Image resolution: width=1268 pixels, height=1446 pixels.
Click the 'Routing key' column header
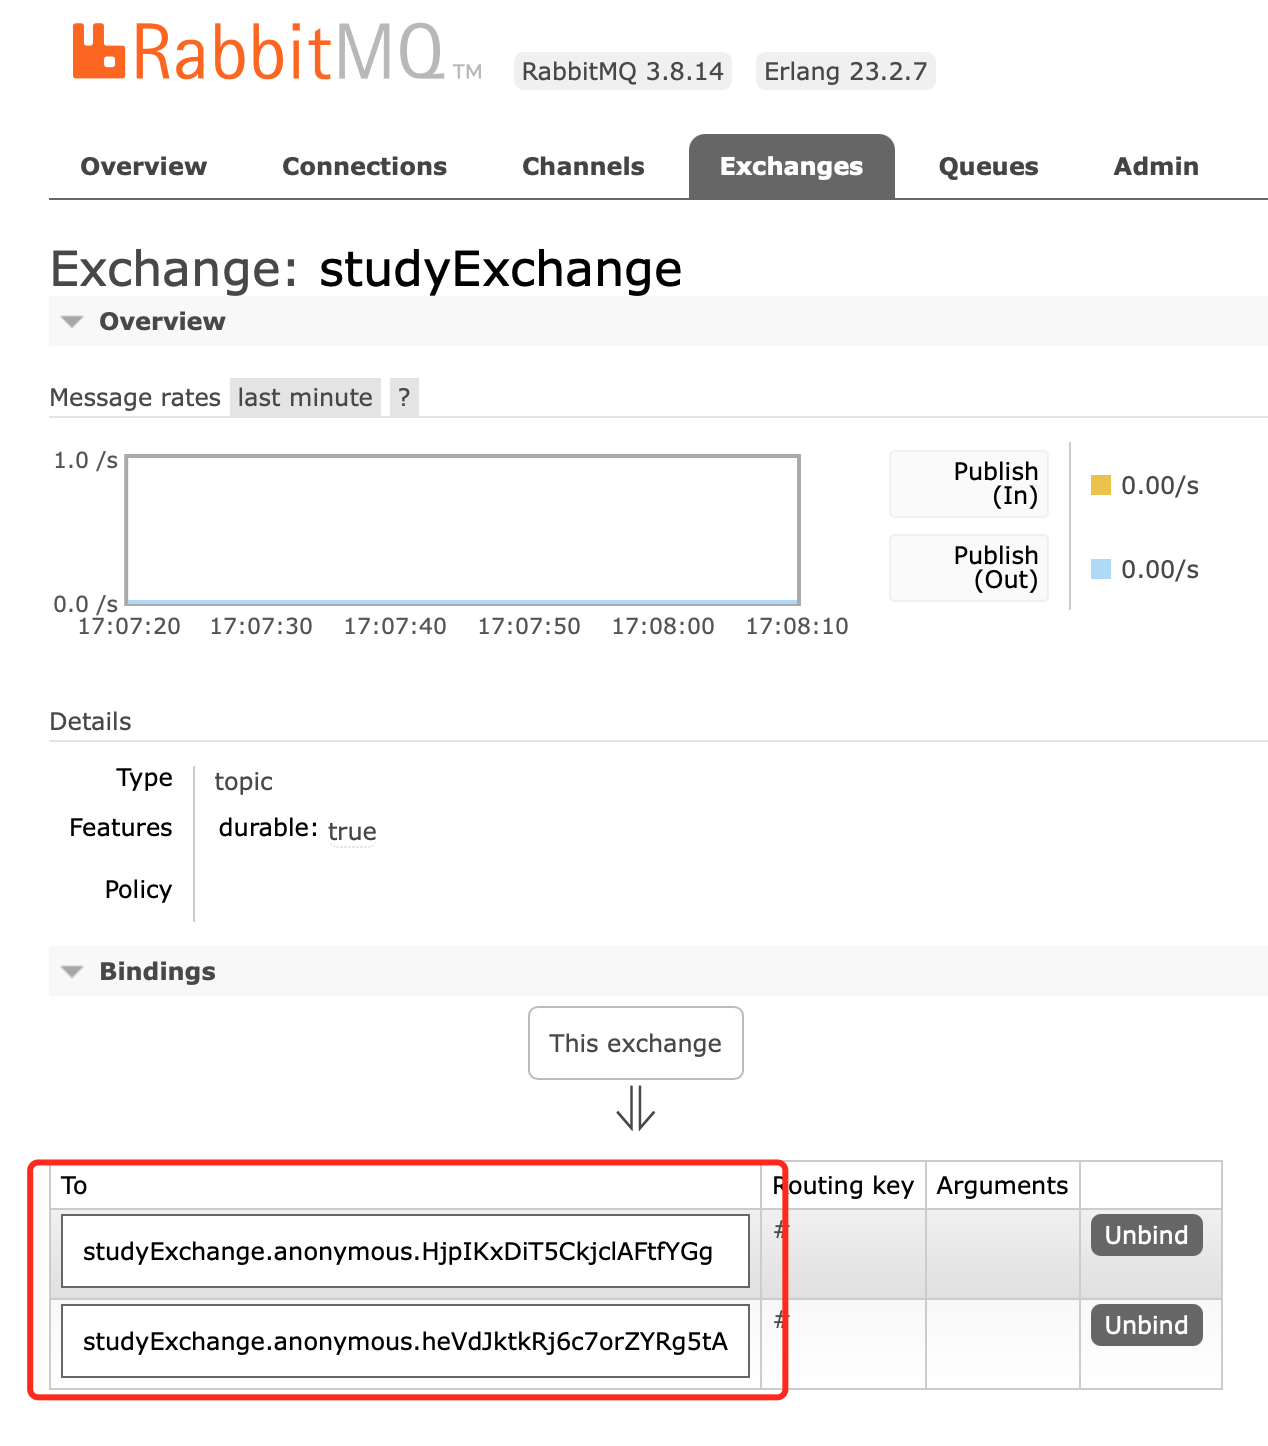tap(843, 1185)
